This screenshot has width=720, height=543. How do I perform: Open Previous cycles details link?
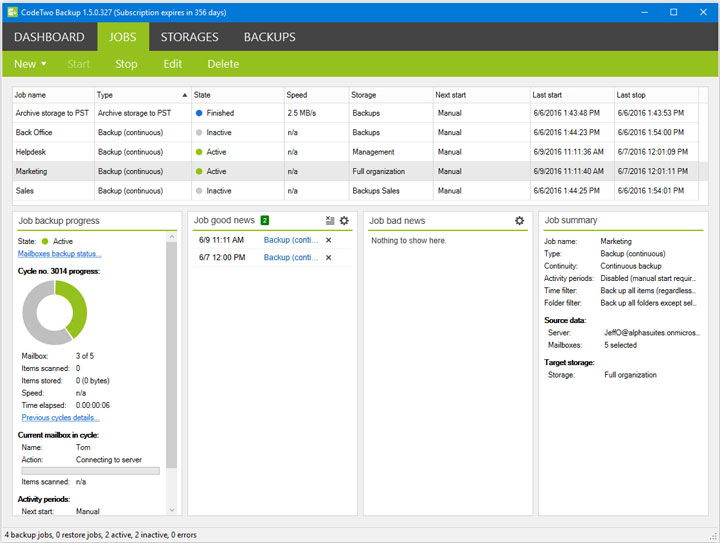pos(61,418)
